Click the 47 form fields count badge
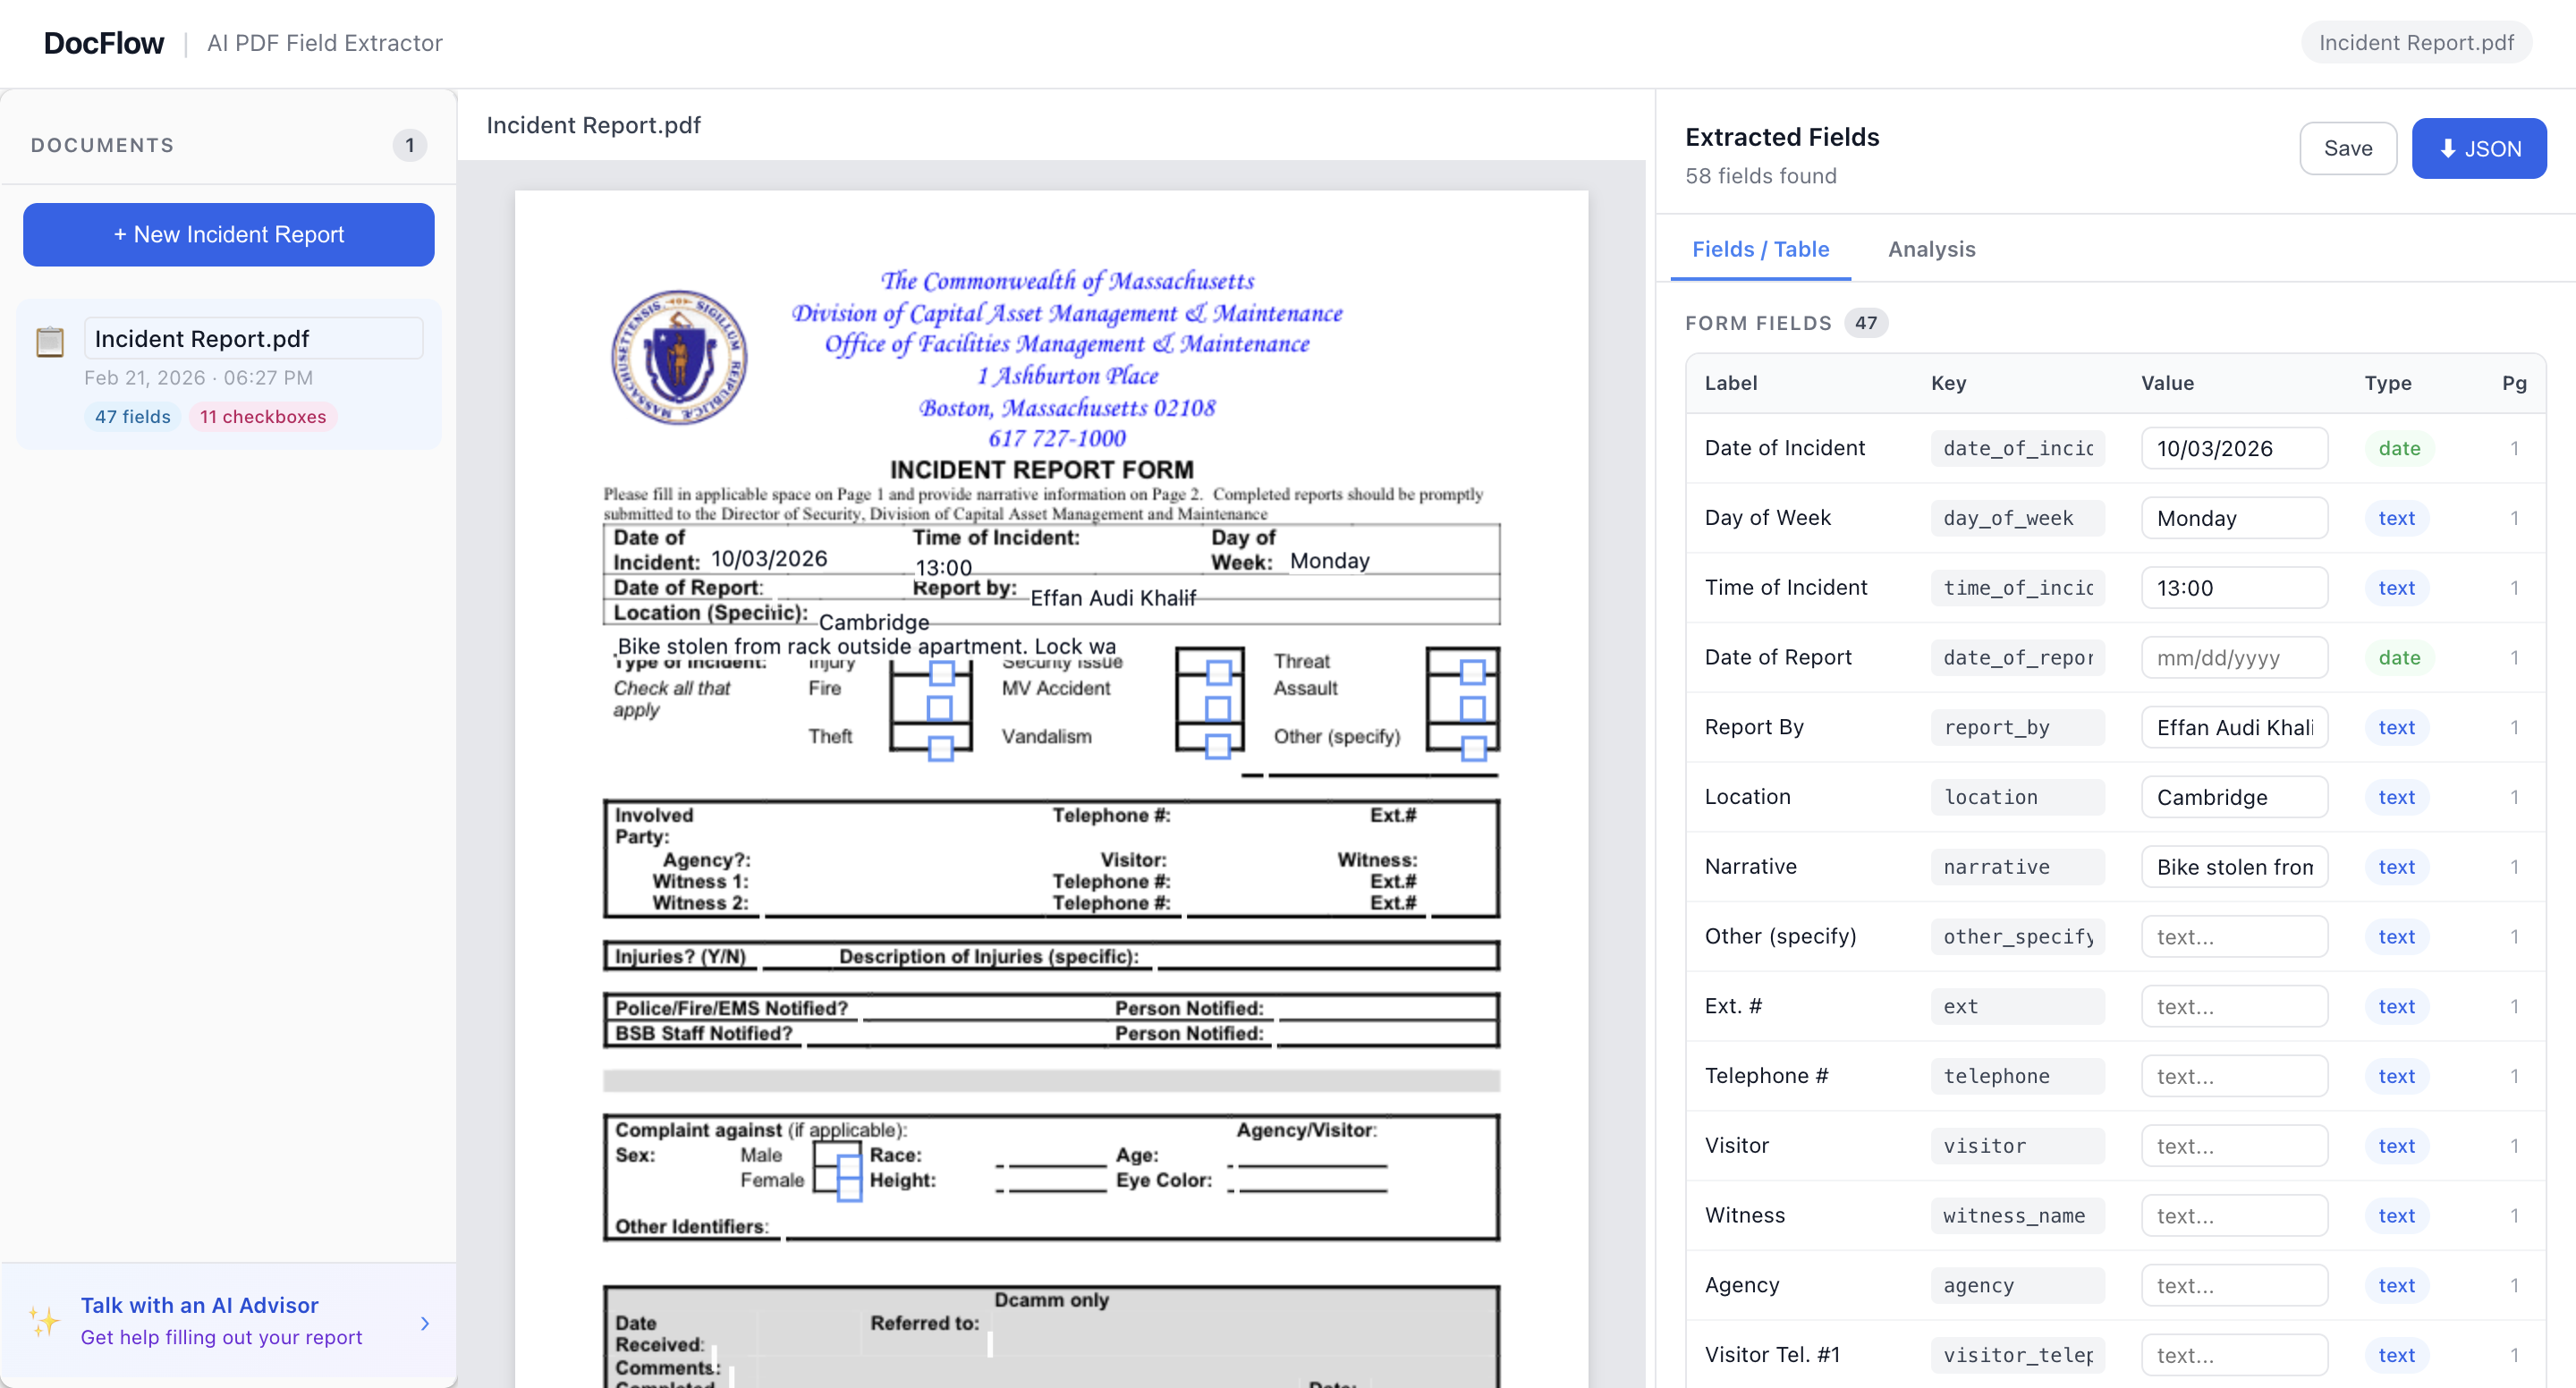Screen dimensions: 2576x1388 (x=1865, y=323)
